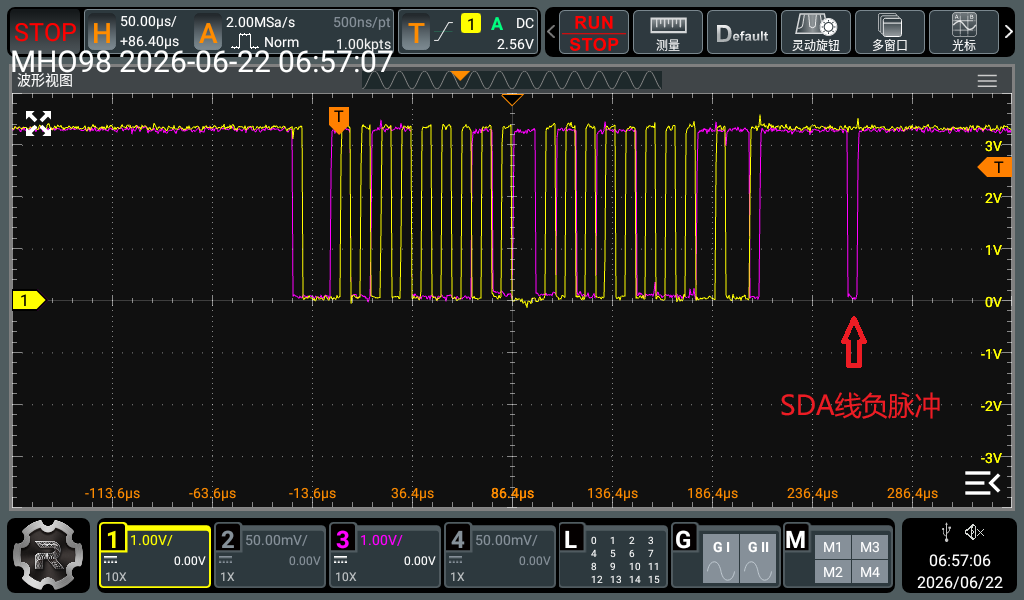The image size is (1024, 600).
Task: Select math channel M2
Action: point(833,573)
